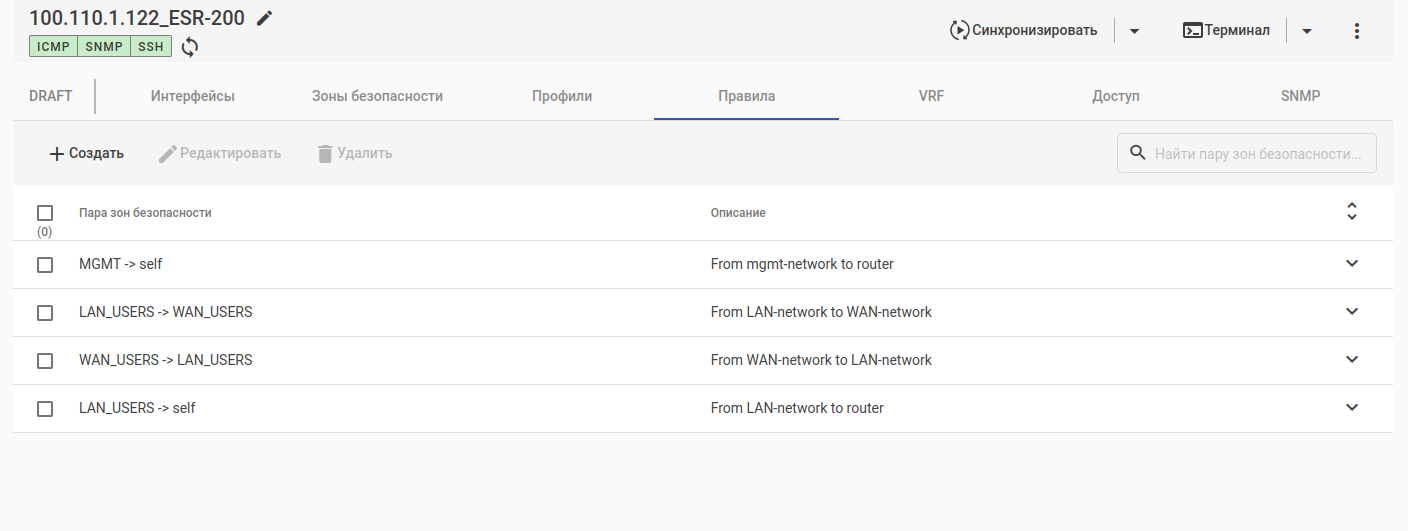
Task: Open the three-dot more options menu
Action: (x=1357, y=31)
